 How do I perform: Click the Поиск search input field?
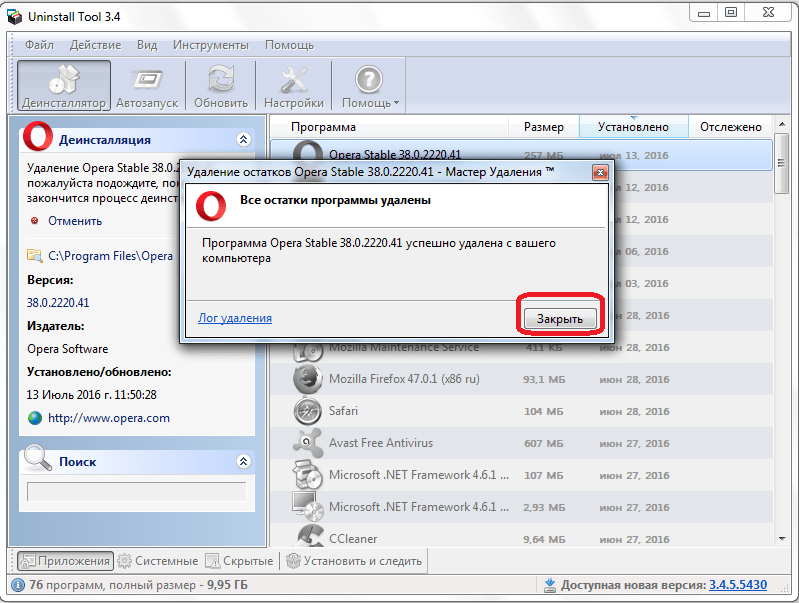137,492
